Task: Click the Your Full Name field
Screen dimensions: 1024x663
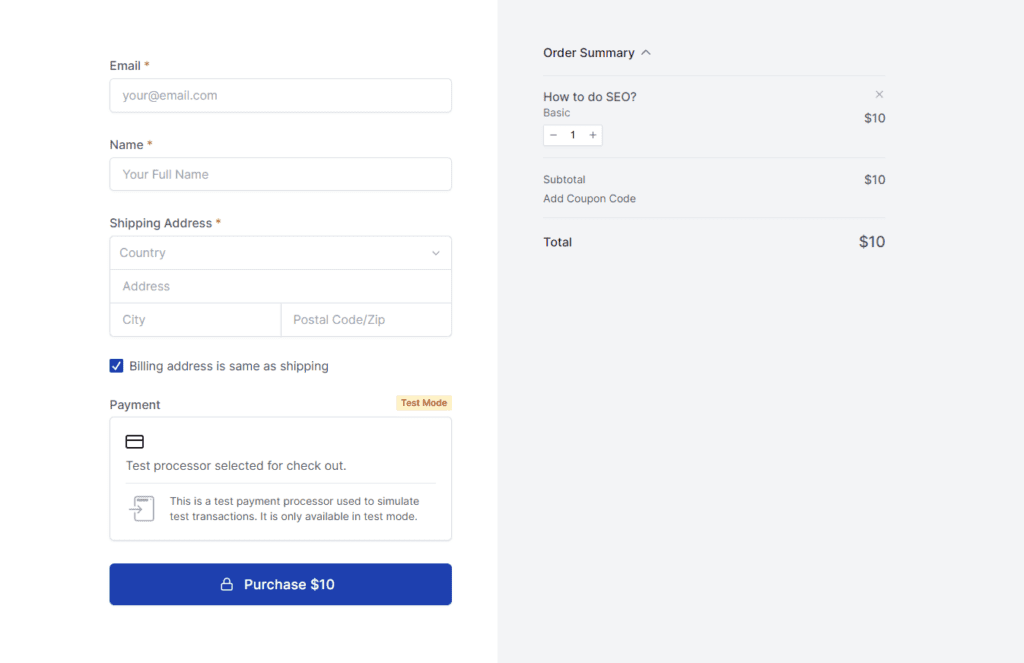Action: [x=280, y=174]
